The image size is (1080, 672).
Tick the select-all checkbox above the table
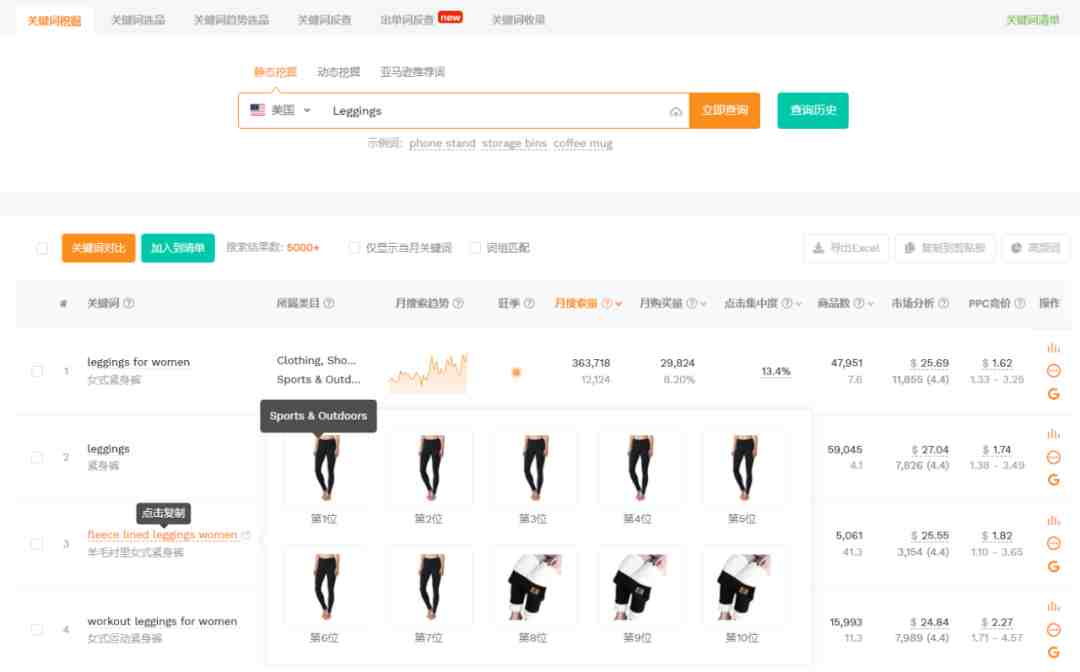tap(42, 248)
